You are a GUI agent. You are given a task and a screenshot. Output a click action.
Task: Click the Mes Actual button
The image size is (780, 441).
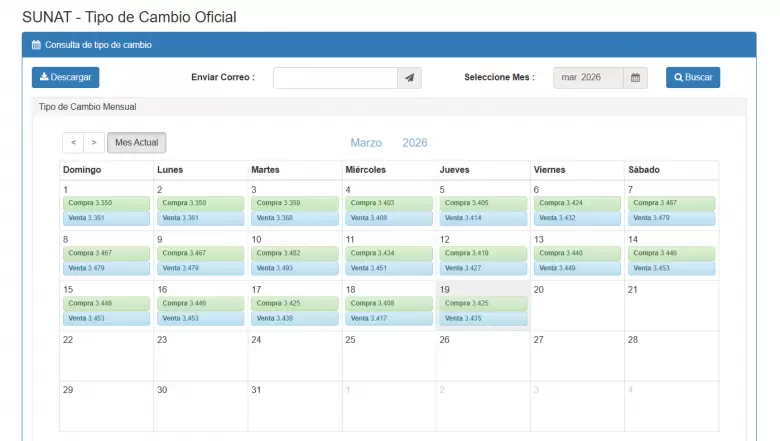point(137,143)
